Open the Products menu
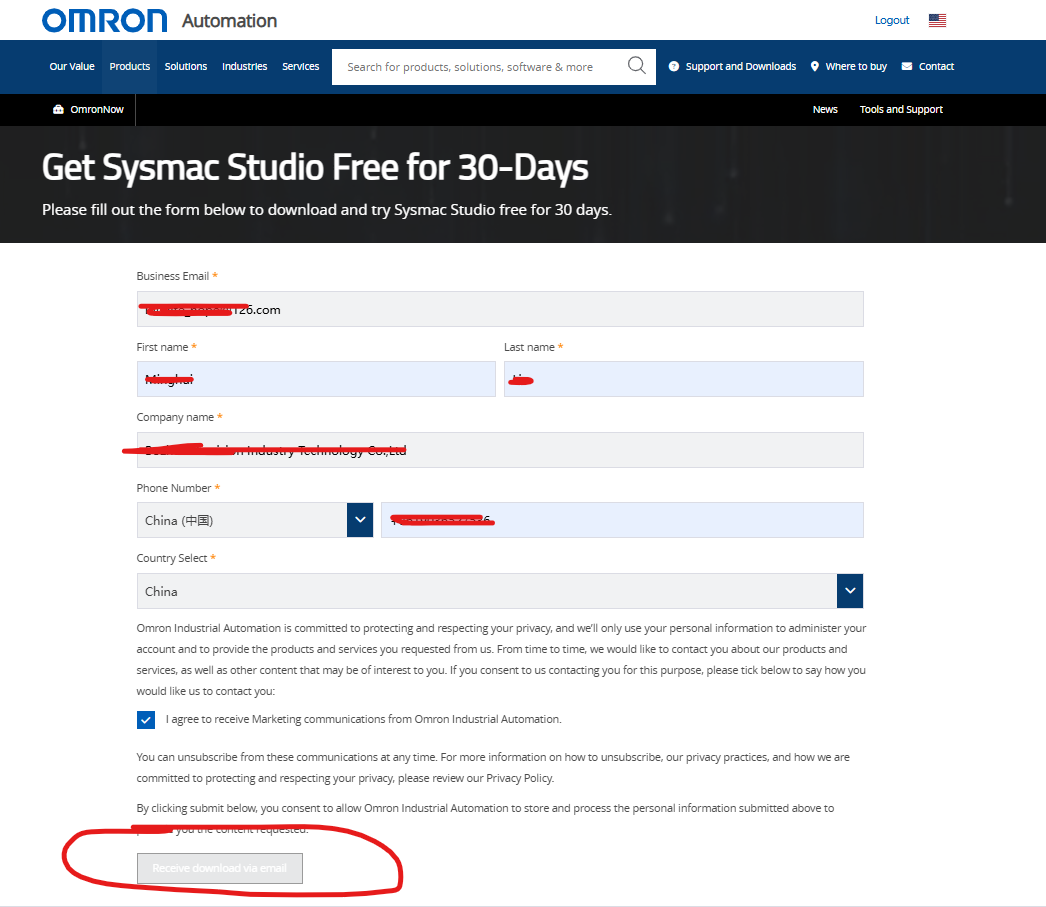1046x907 pixels. tap(130, 67)
